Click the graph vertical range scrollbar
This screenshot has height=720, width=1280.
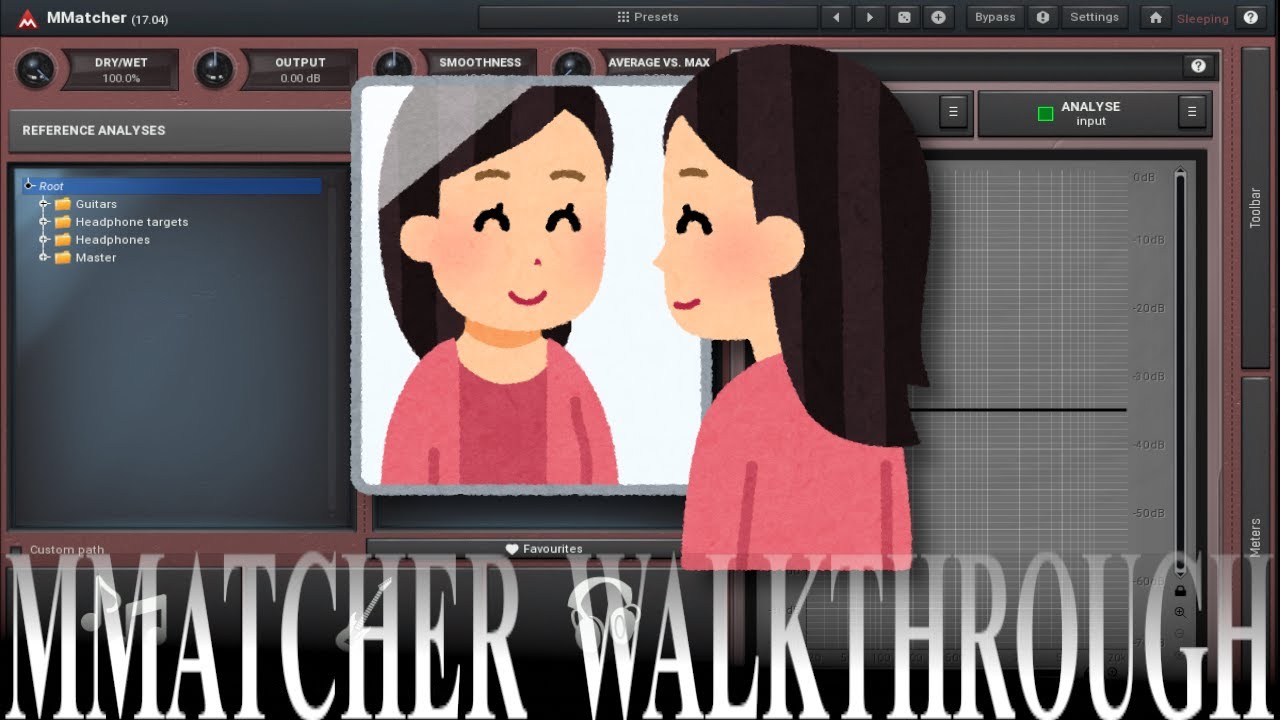click(x=1180, y=372)
